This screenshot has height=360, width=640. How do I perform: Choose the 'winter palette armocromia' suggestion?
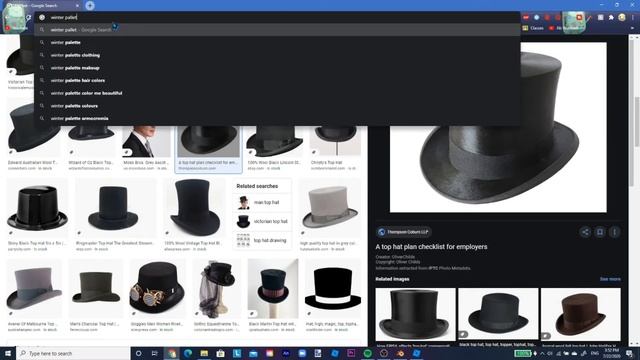[x=278, y=118]
